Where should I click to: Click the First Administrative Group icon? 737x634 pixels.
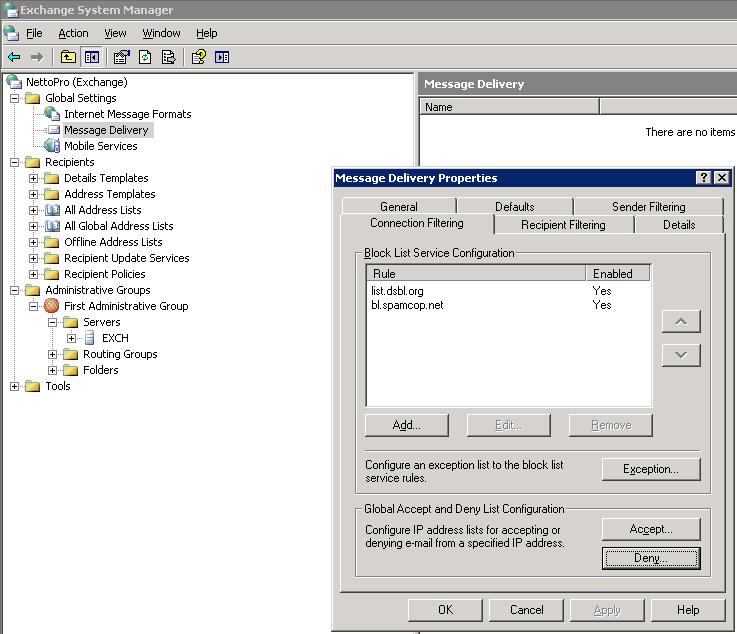pos(52,305)
